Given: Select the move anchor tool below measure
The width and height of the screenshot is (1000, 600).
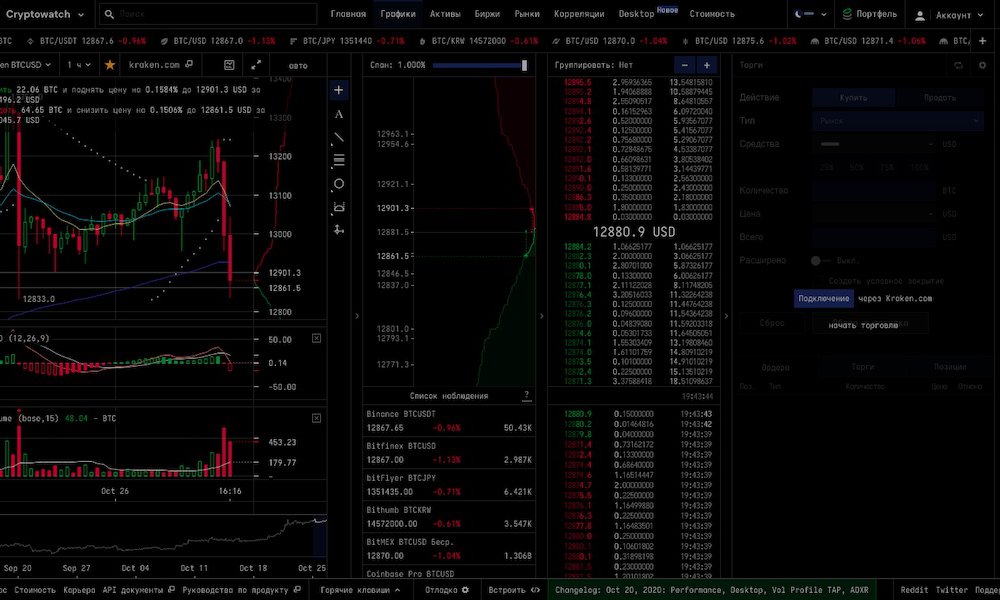Looking at the screenshot, I should click(339, 230).
